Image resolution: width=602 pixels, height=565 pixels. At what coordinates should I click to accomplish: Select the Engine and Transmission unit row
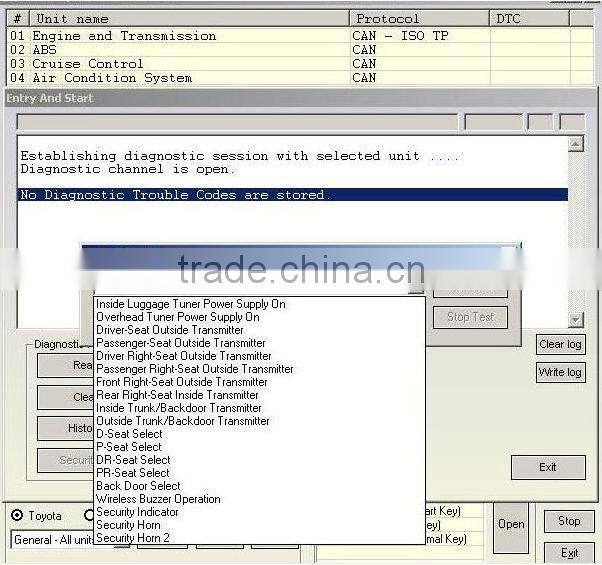124,36
